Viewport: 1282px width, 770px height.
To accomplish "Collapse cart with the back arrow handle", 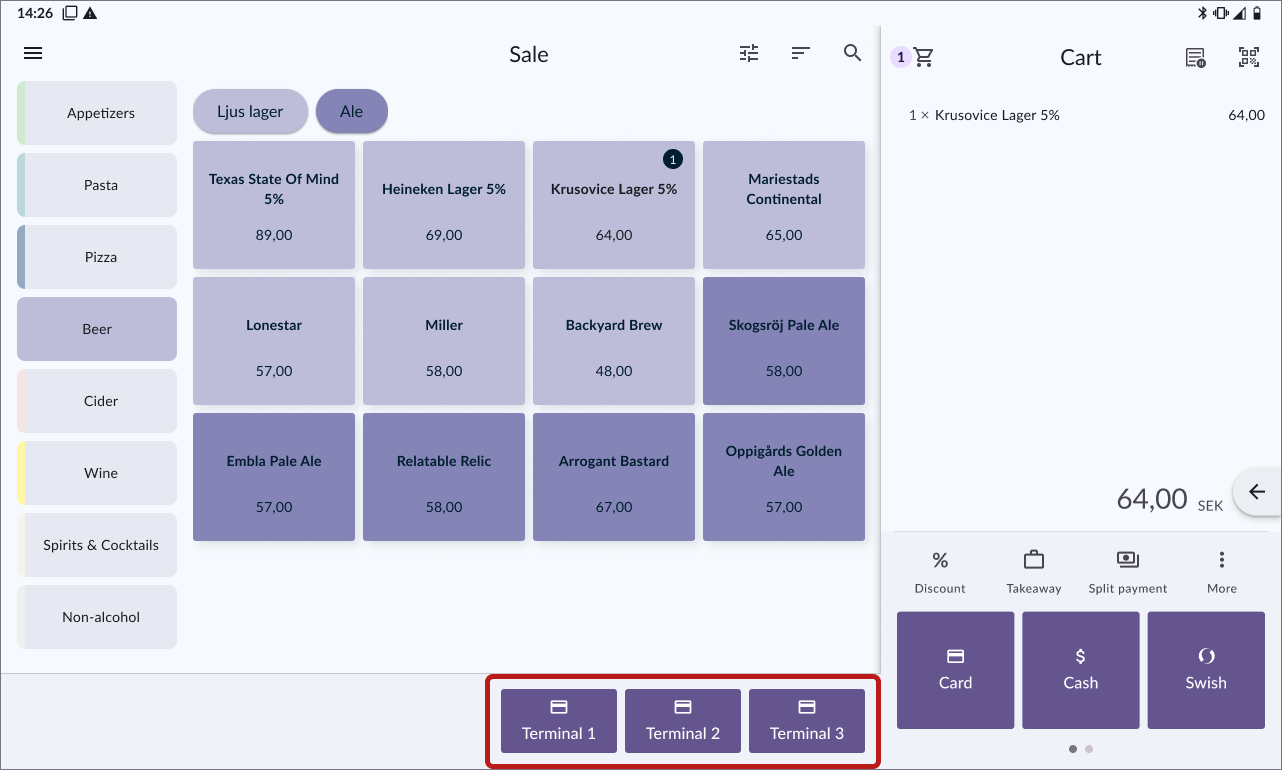I will pyautogui.click(x=1257, y=492).
